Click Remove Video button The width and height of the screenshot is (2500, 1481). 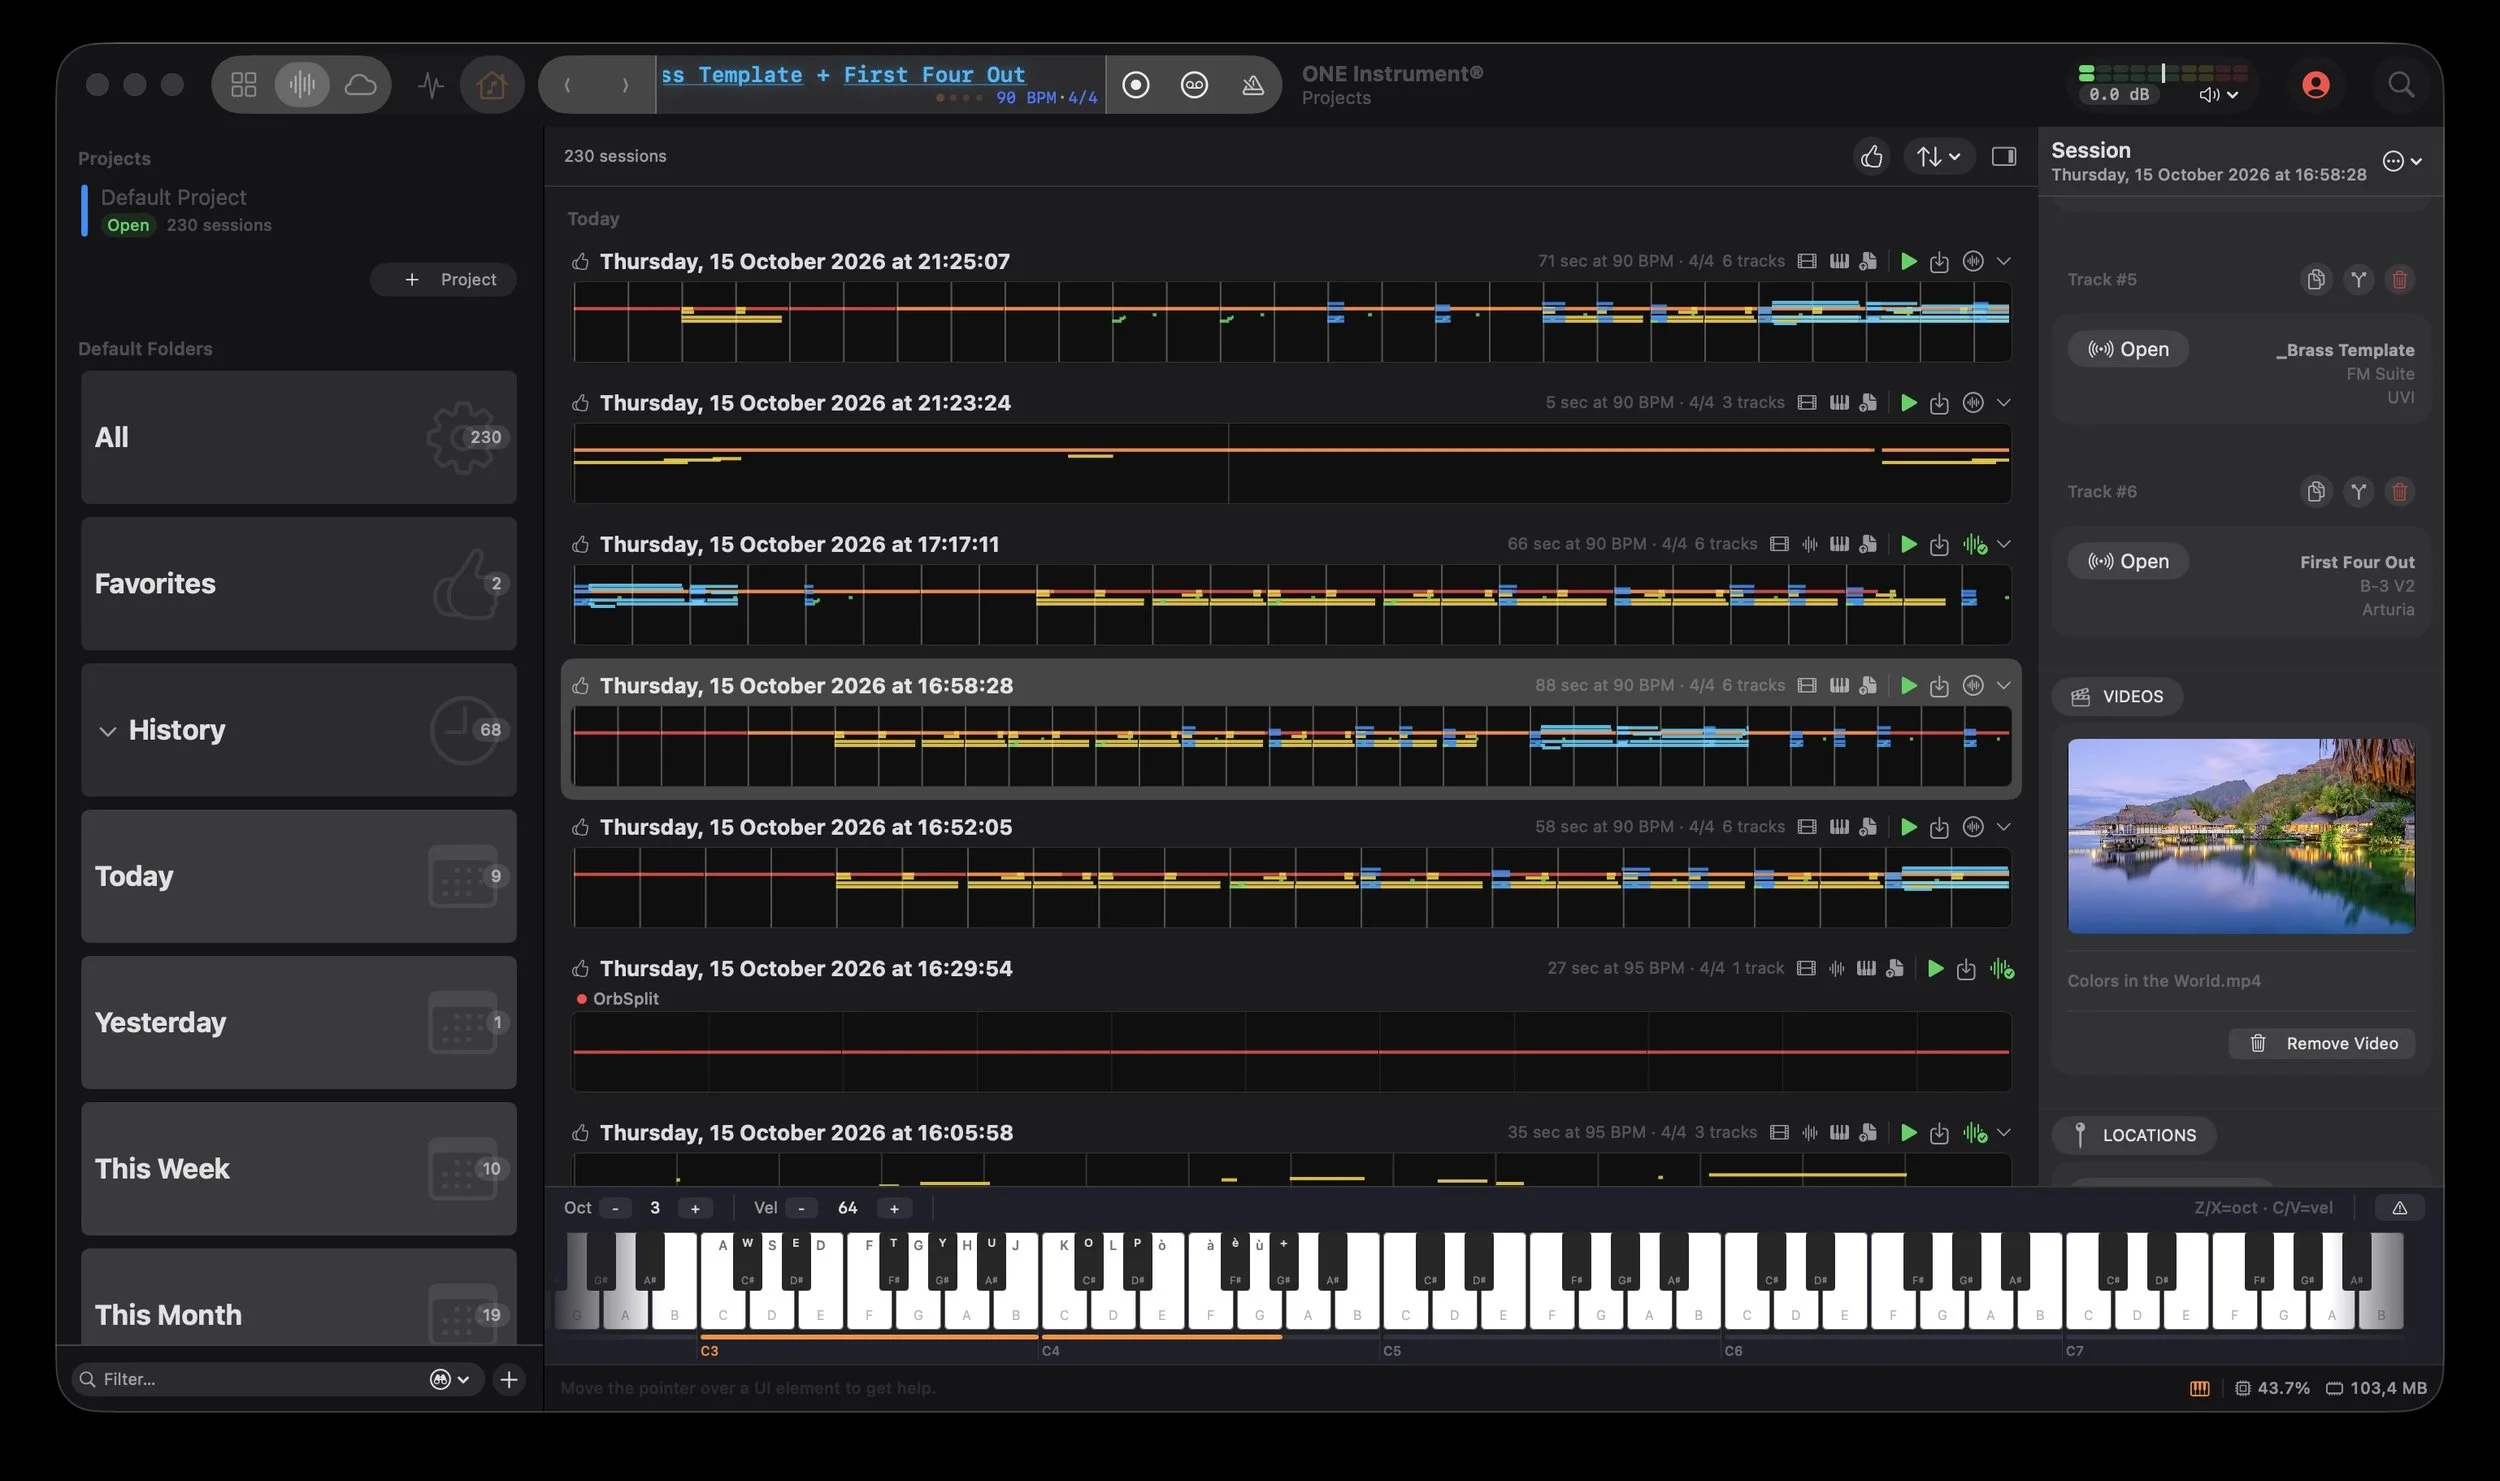(x=2321, y=1044)
